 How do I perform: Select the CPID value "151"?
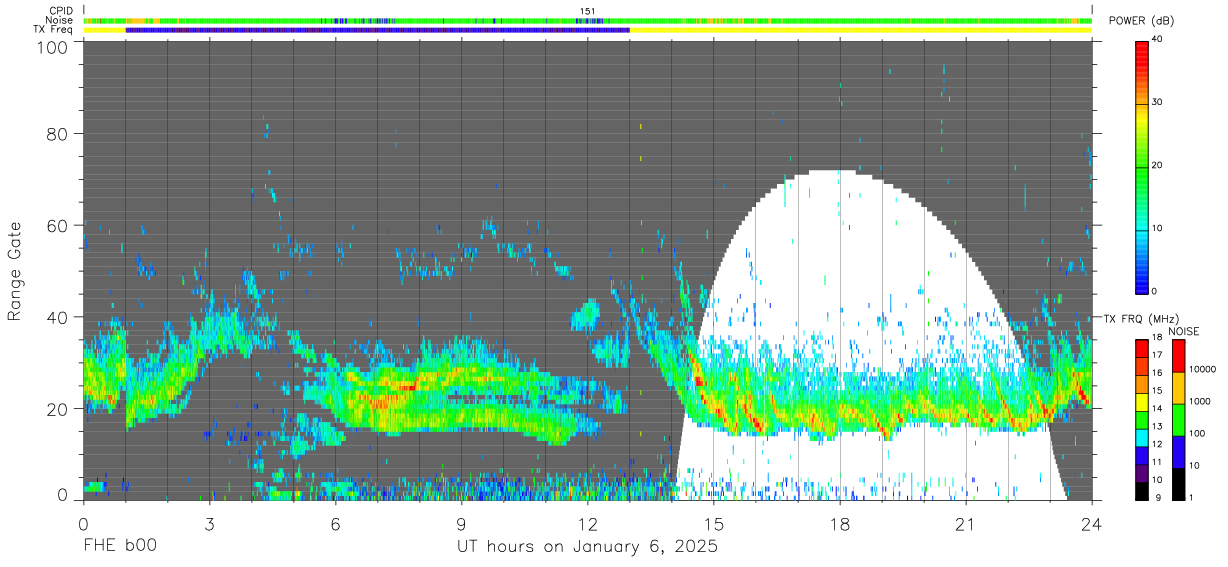588,11
